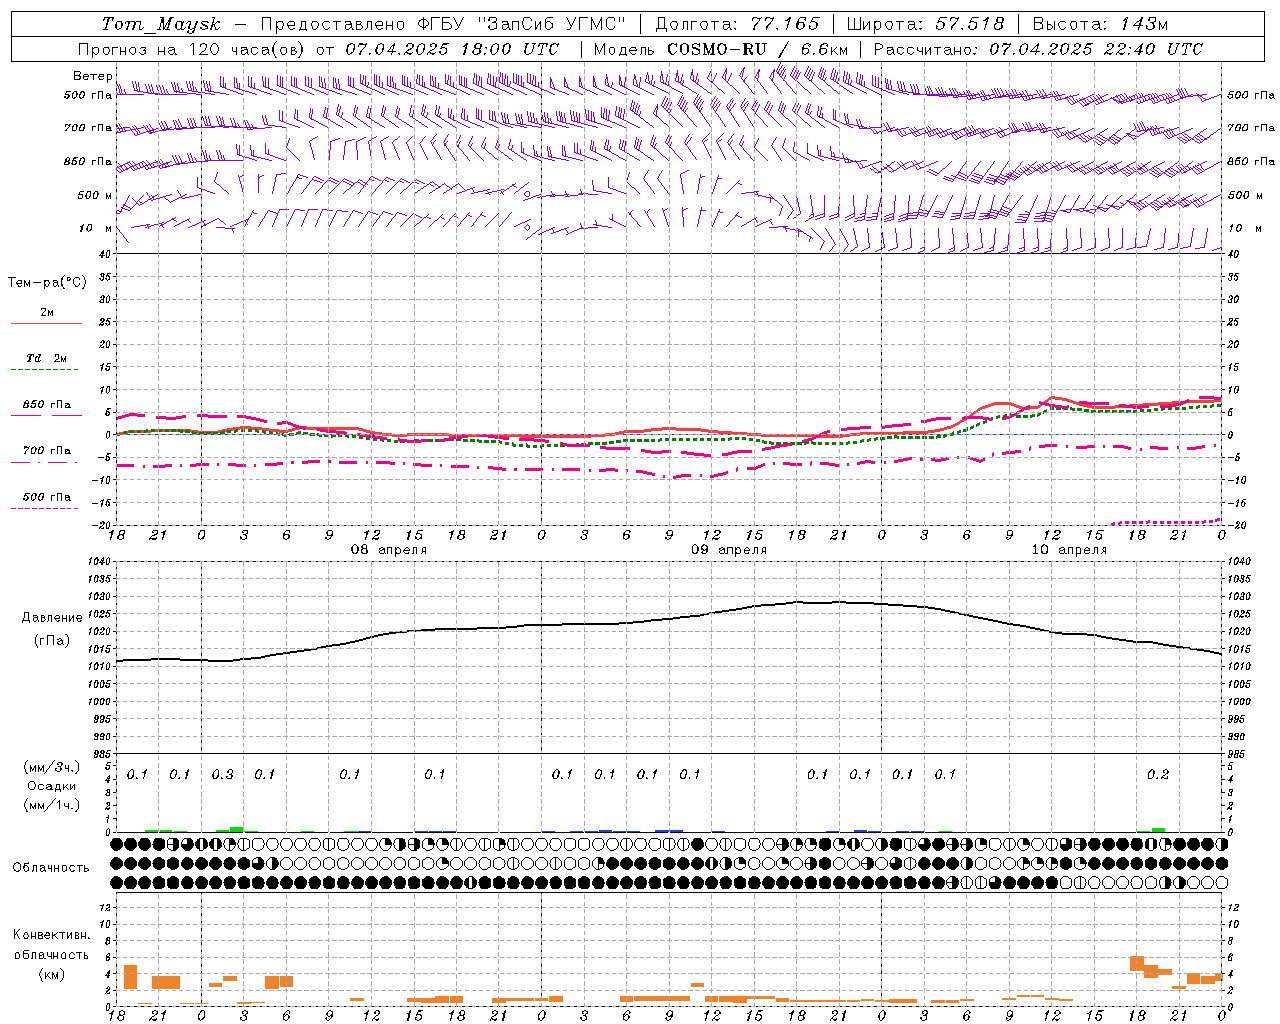
Task: Click the (км) unit label
Action: pos(51,974)
